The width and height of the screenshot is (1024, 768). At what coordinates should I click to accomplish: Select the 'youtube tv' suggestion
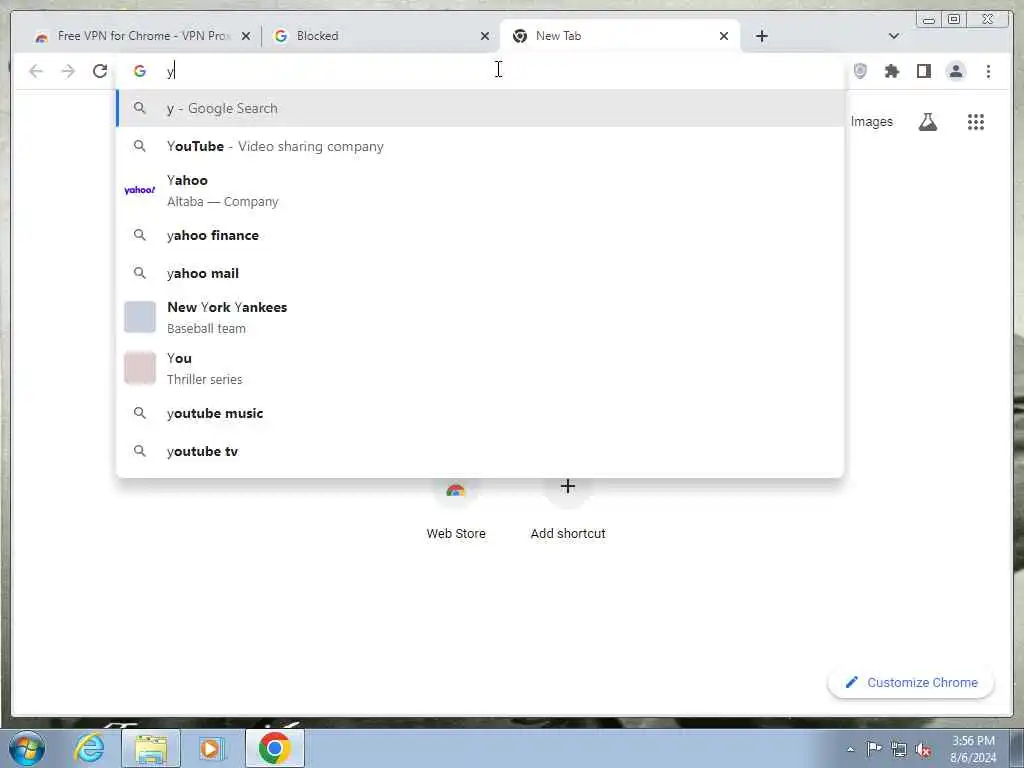click(480, 451)
